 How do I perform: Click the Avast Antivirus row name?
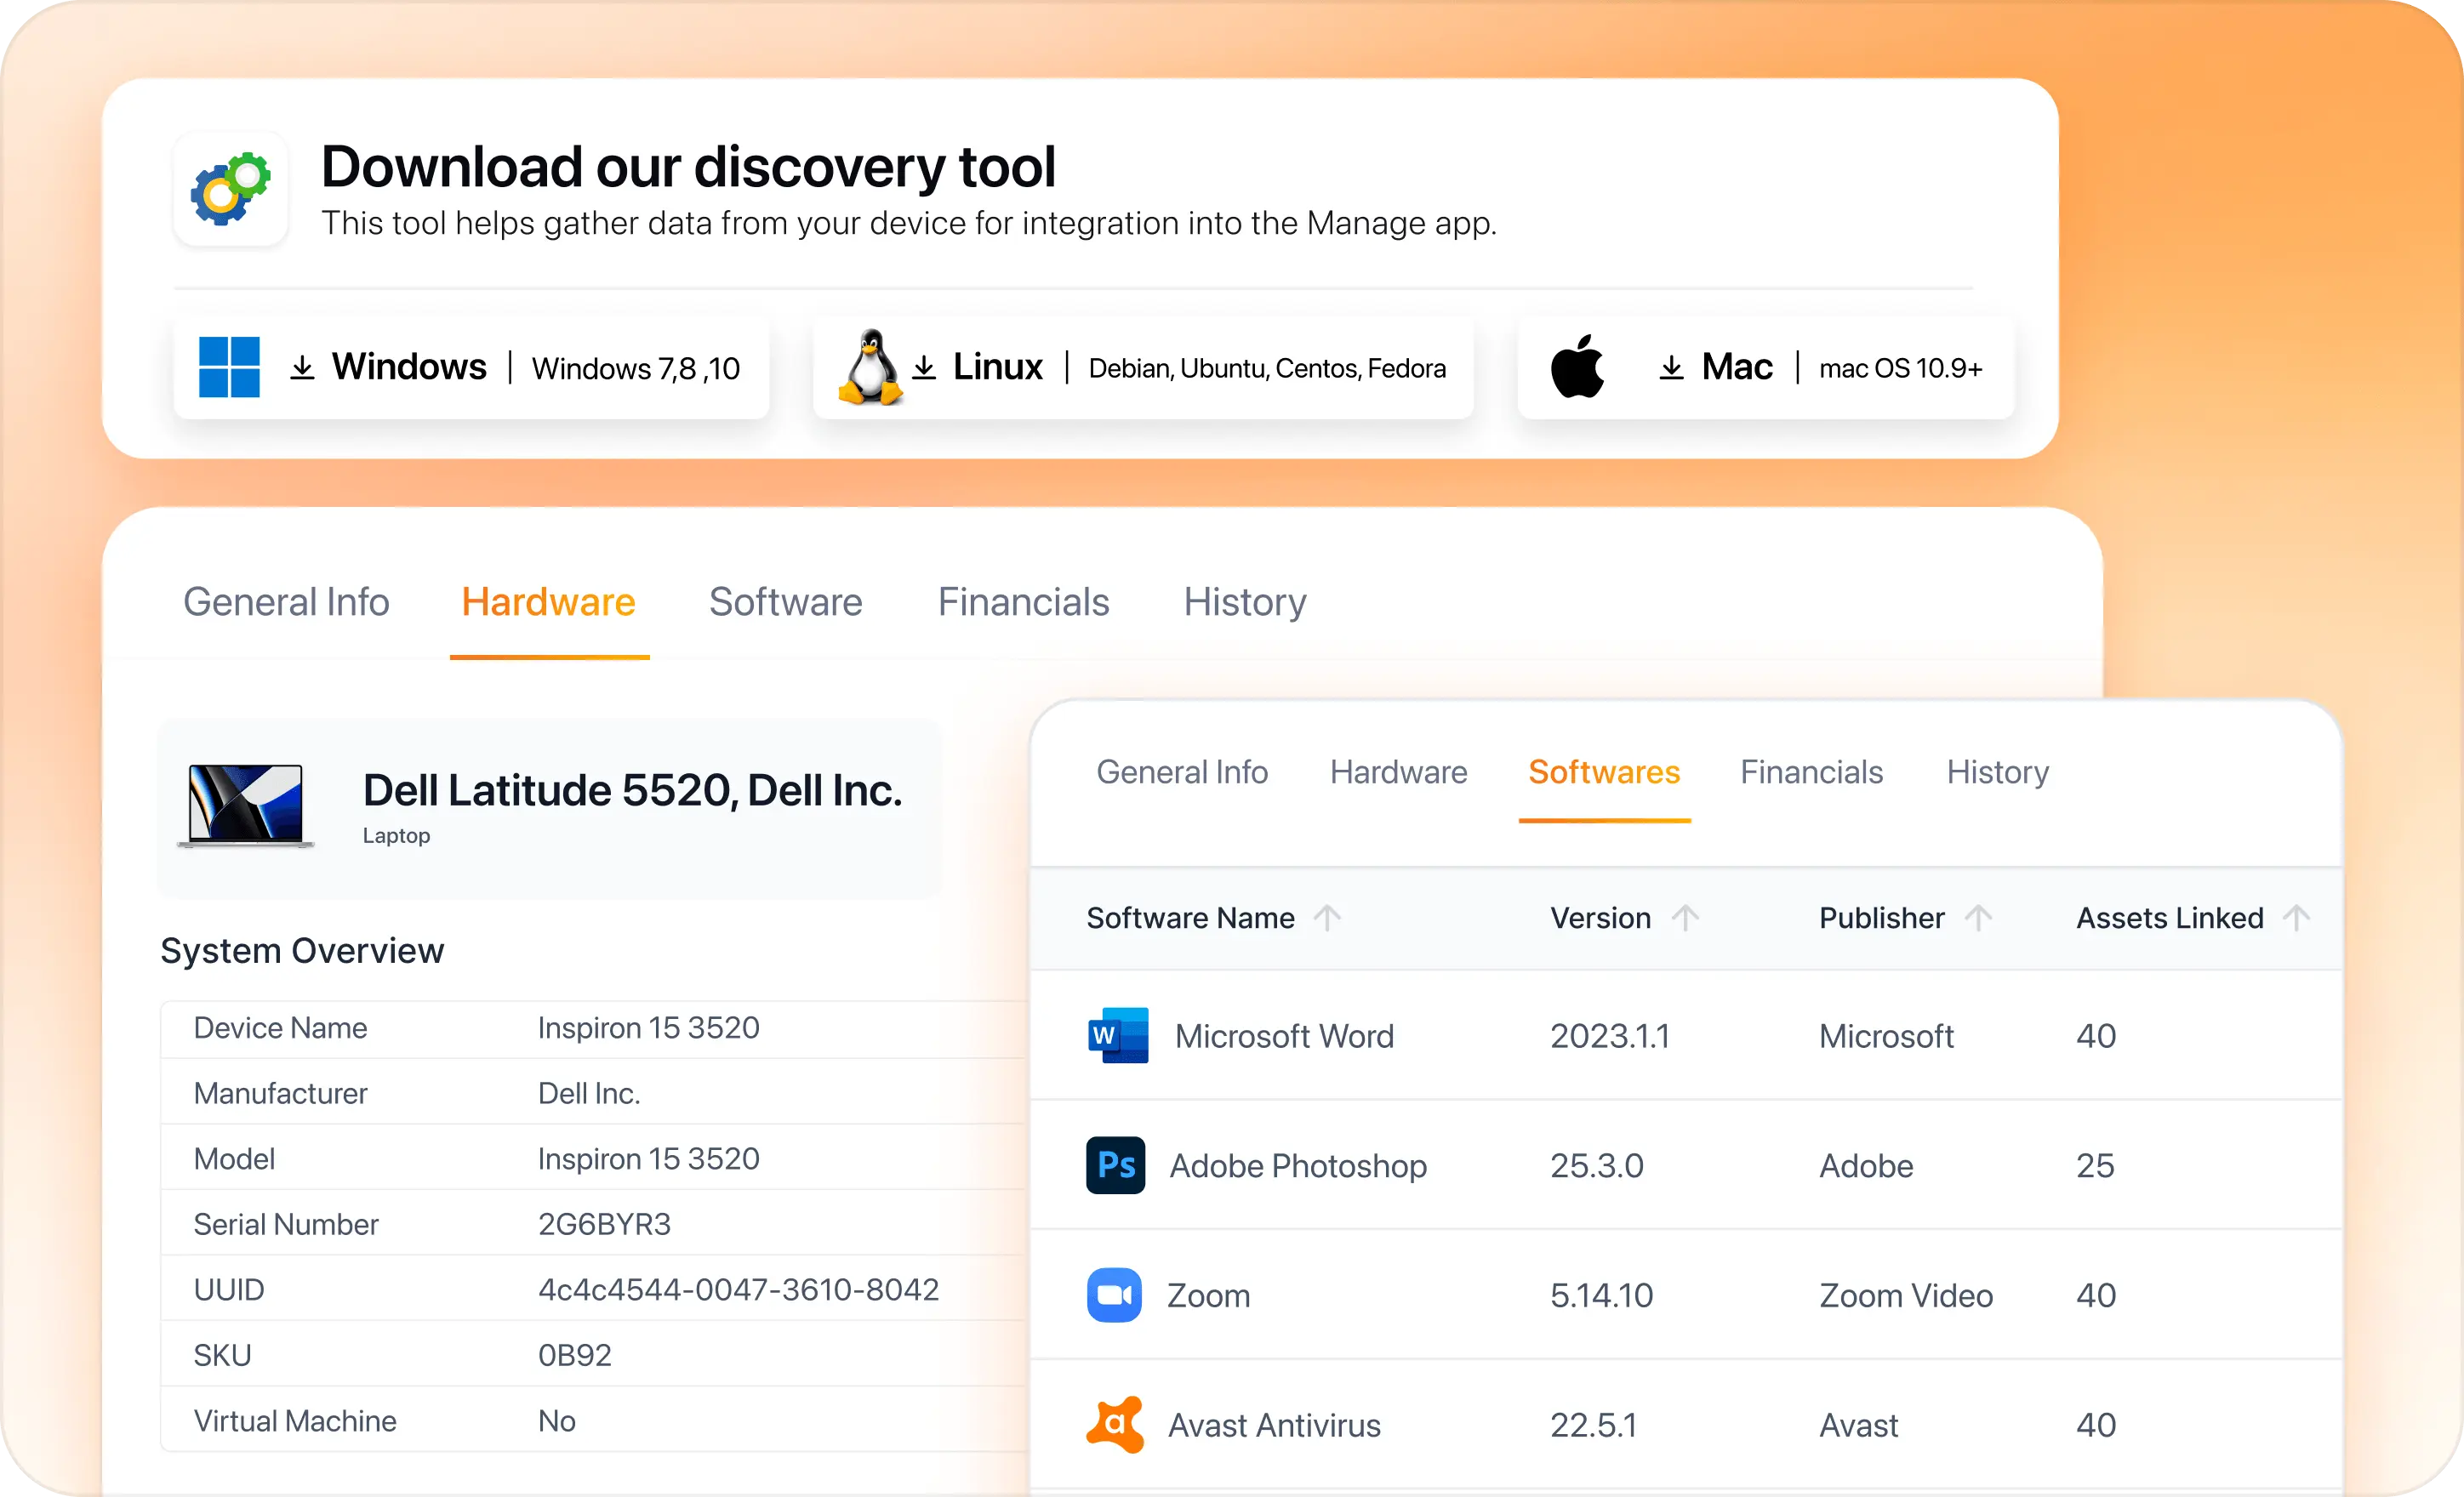[1274, 1425]
